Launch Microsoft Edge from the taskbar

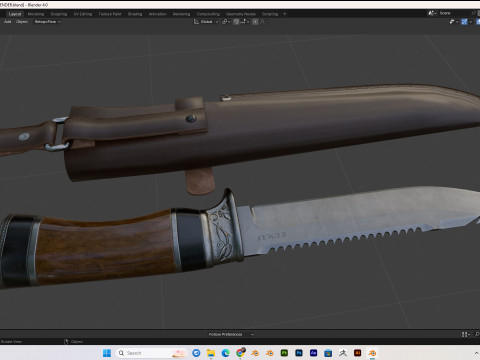pyautogui.click(x=226, y=353)
